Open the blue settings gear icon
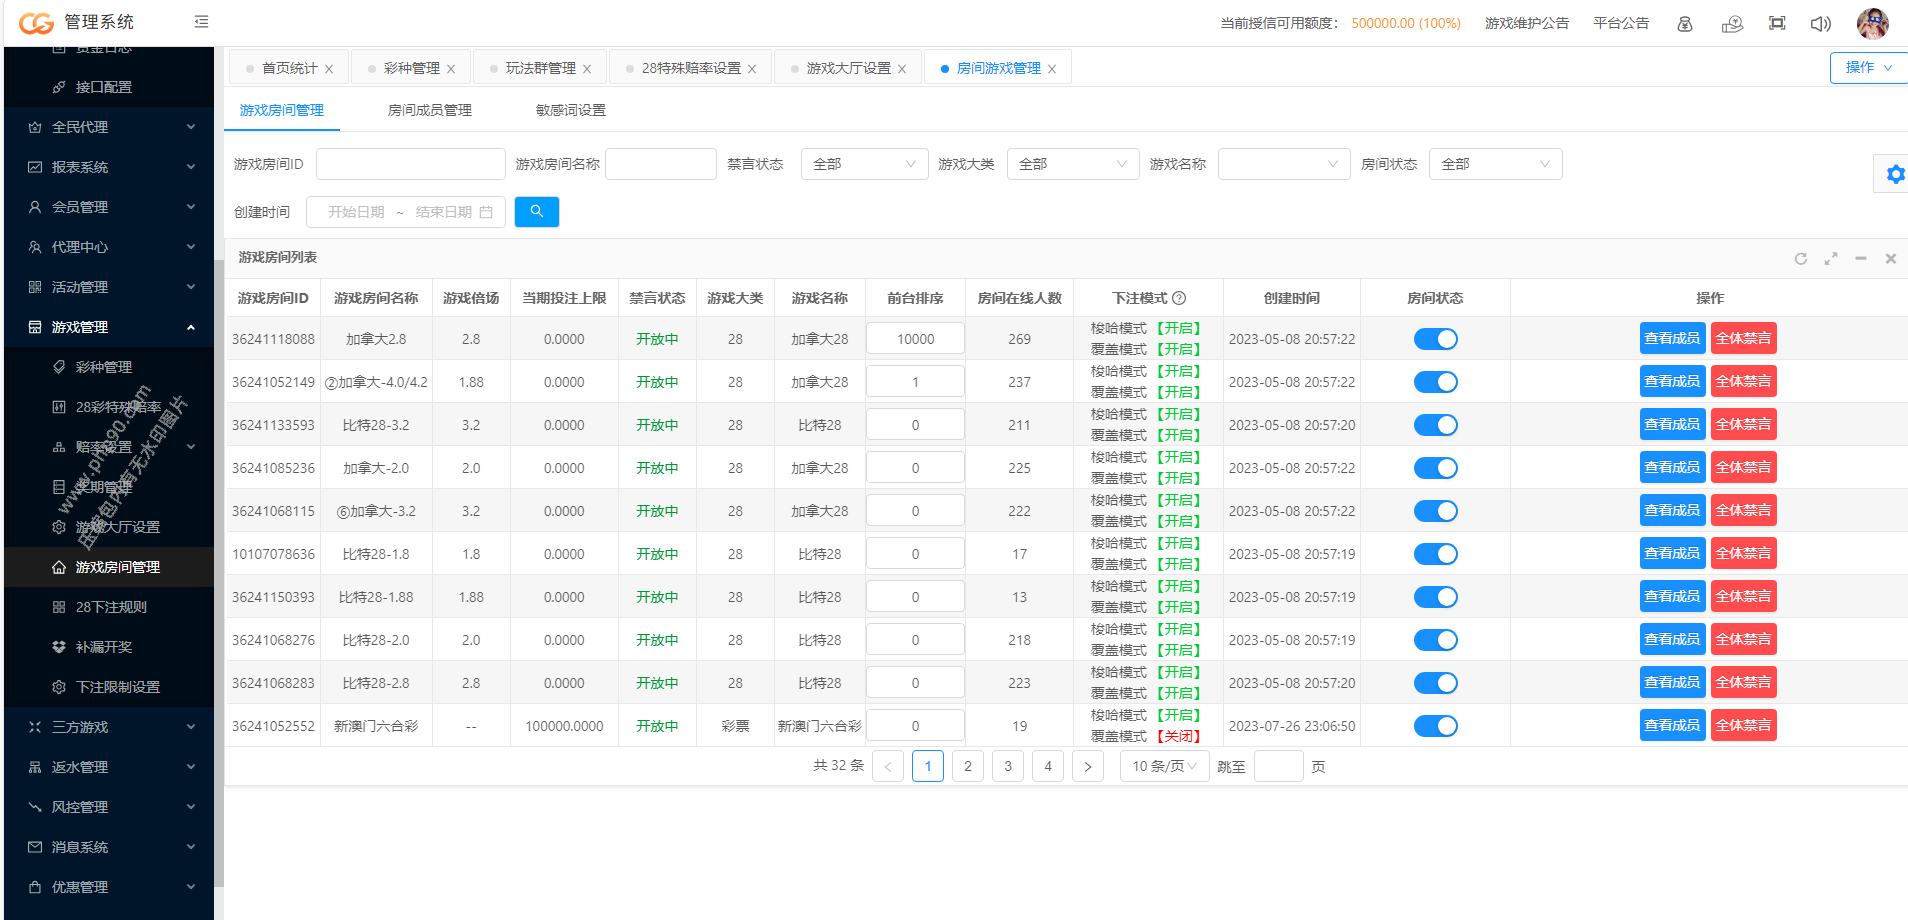The height and width of the screenshot is (920, 1908). pos(1894,174)
